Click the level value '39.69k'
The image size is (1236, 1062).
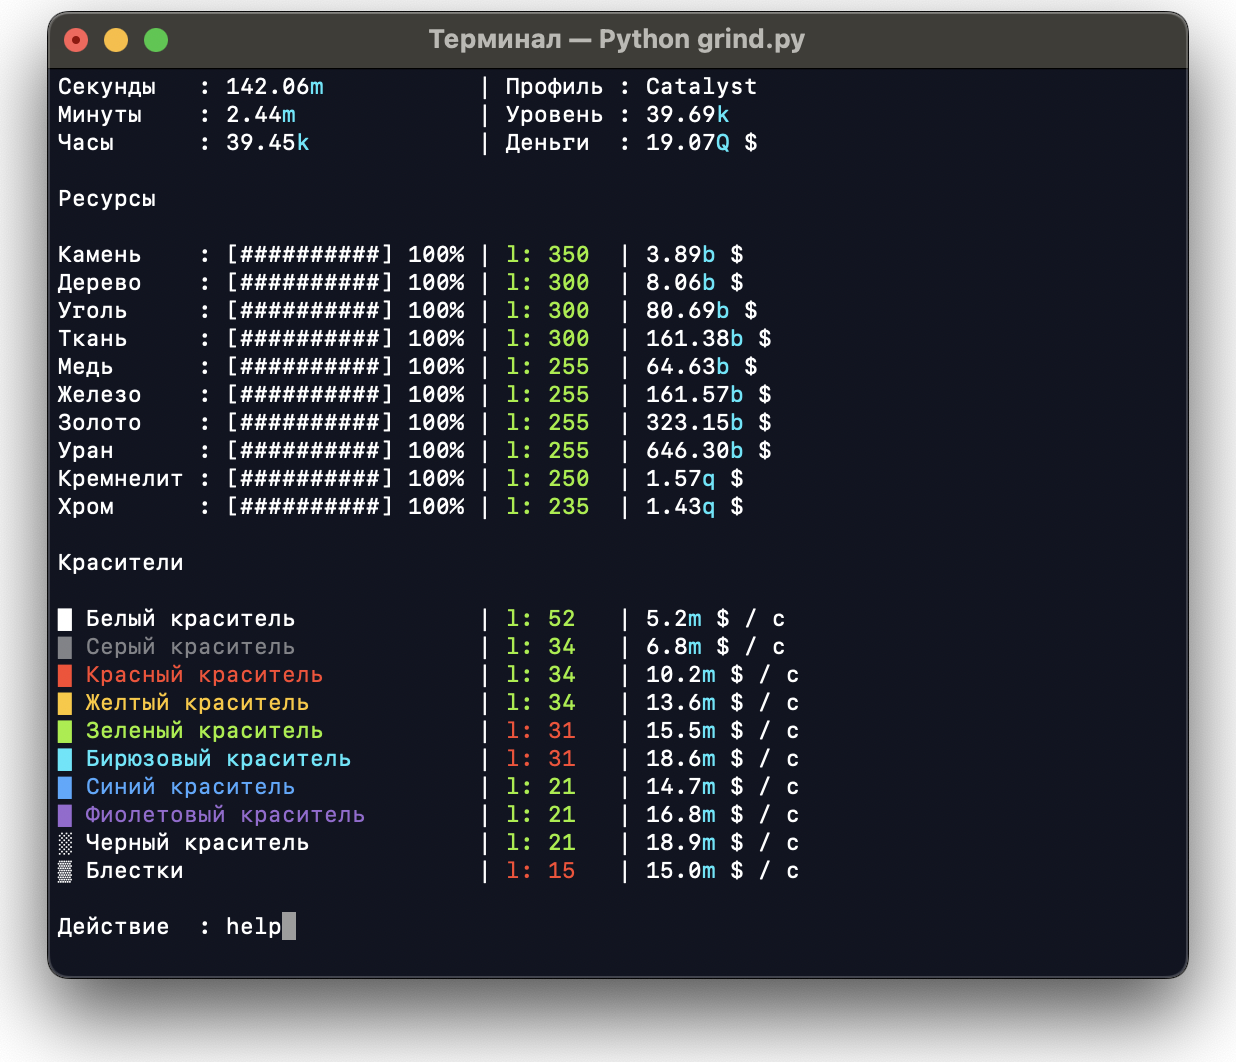pyautogui.click(x=688, y=115)
